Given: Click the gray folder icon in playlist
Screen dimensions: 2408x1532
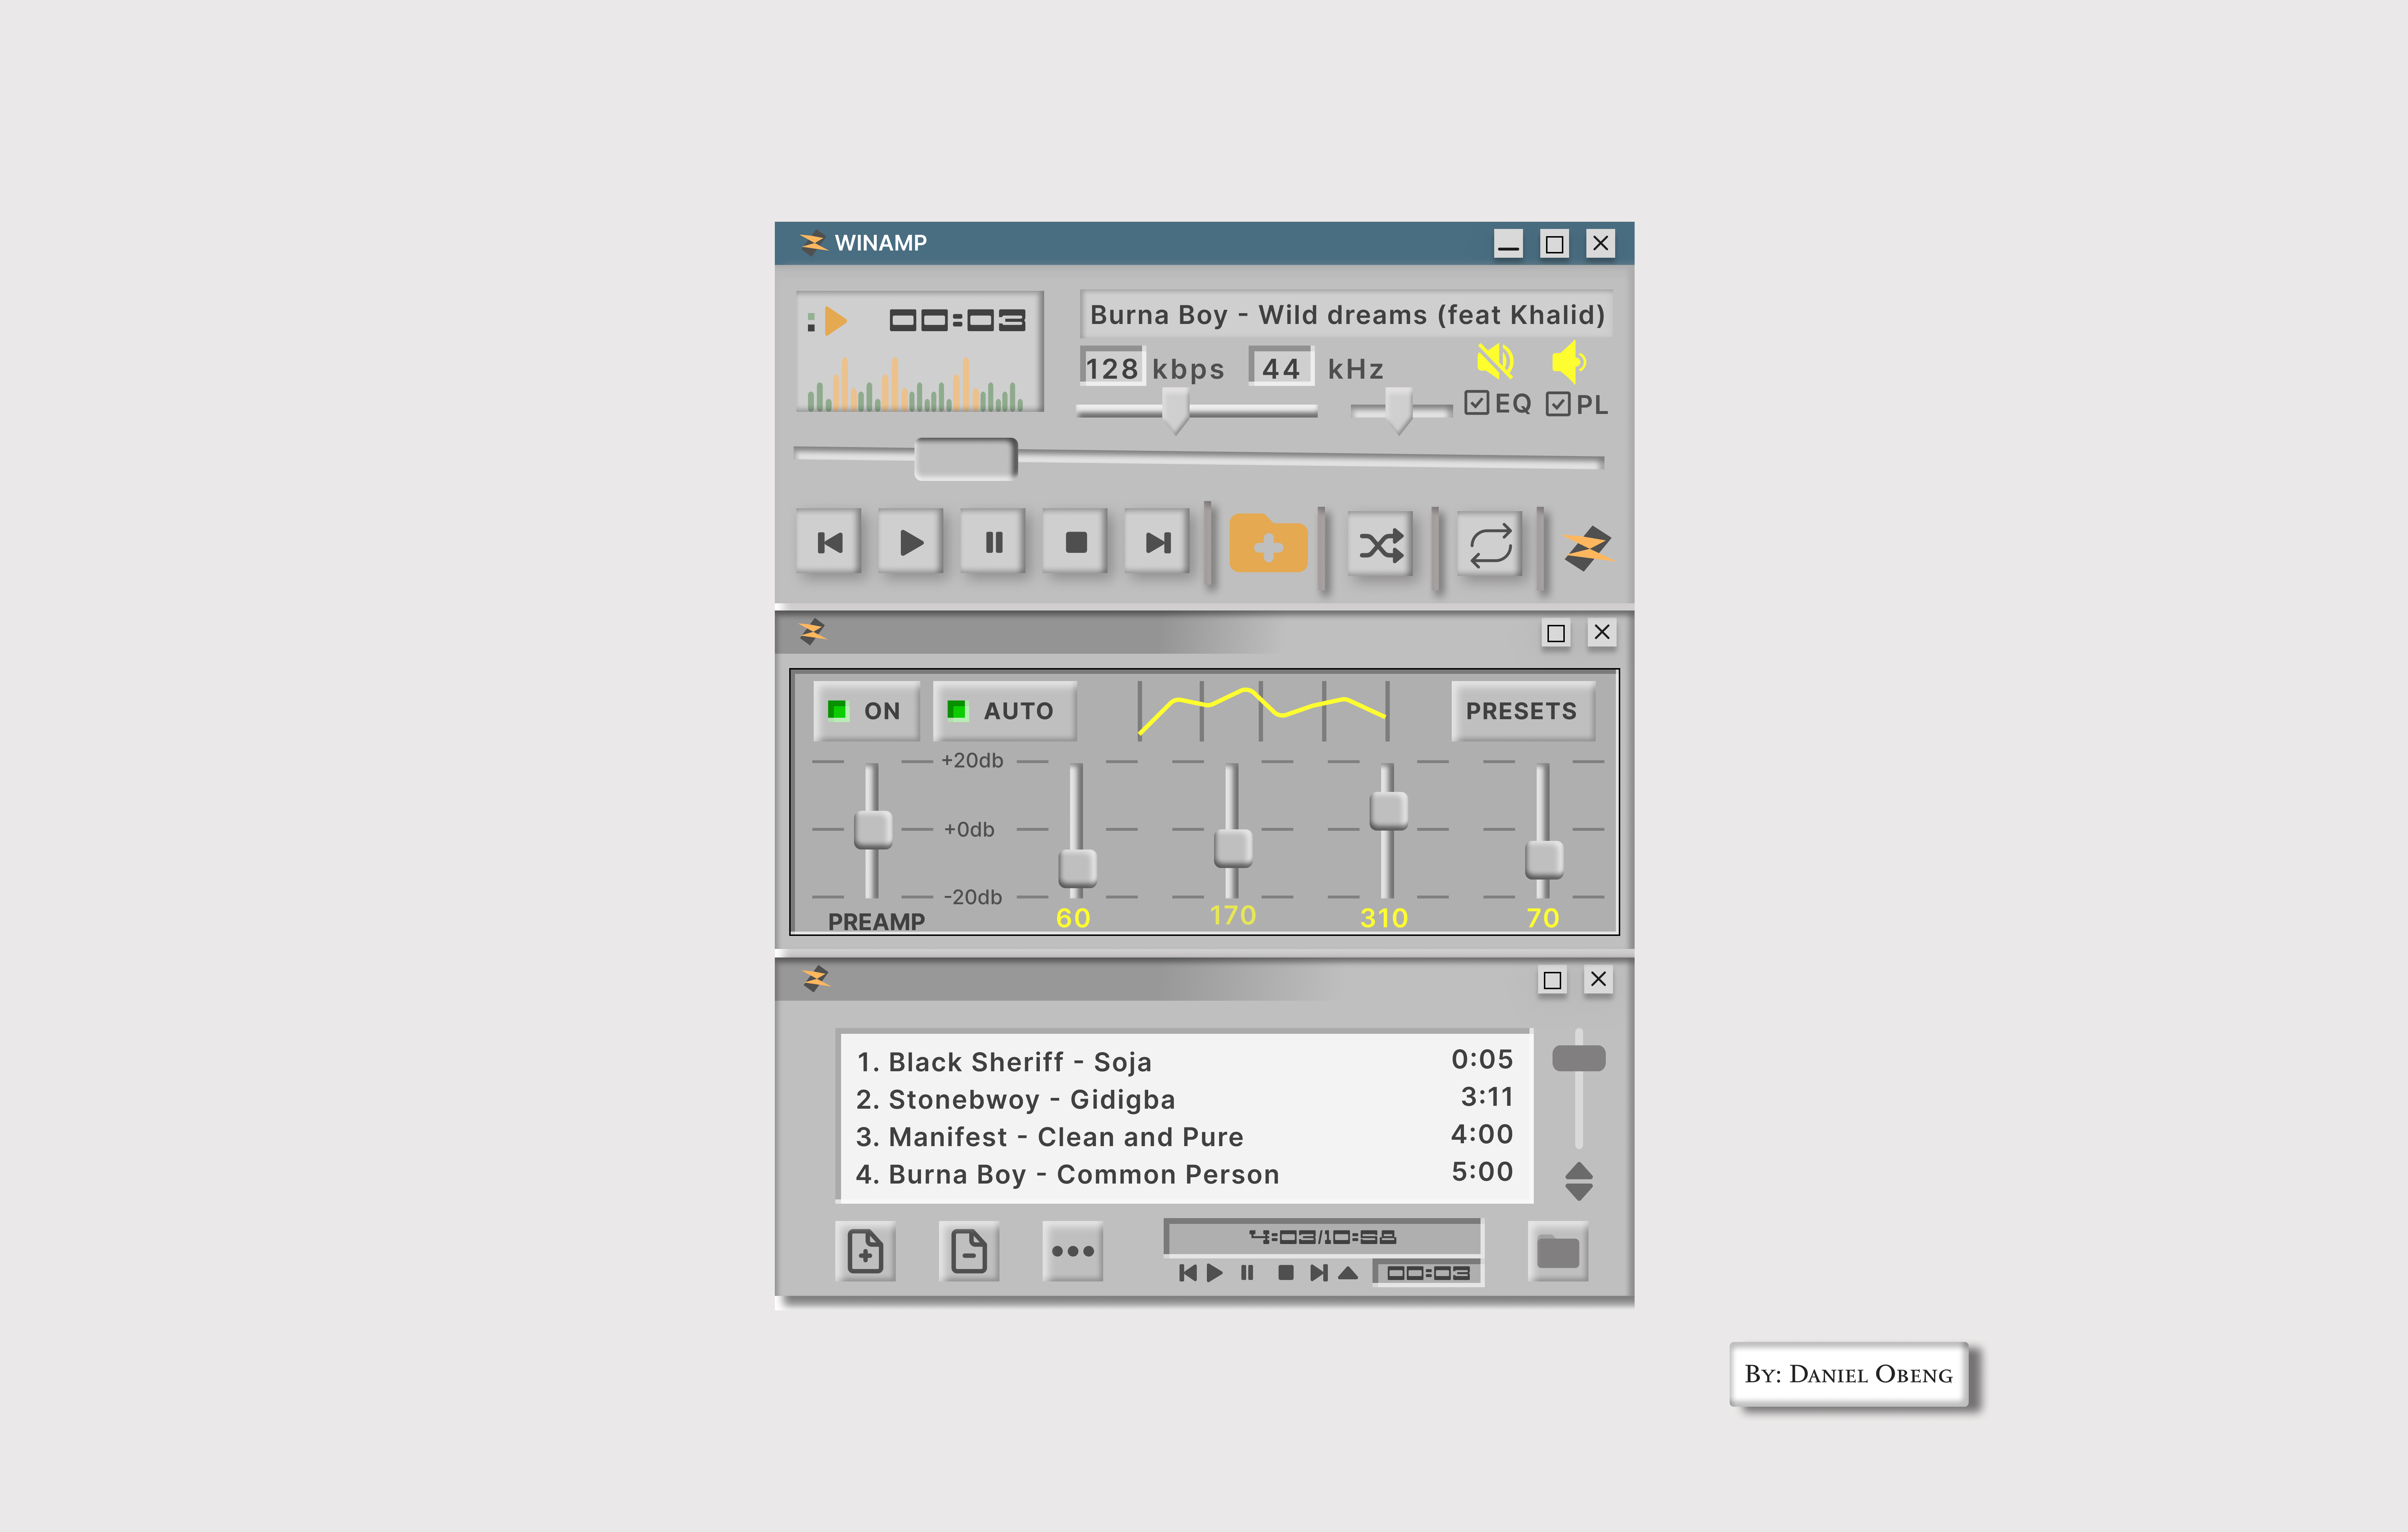Looking at the screenshot, I should click(1558, 1251).
